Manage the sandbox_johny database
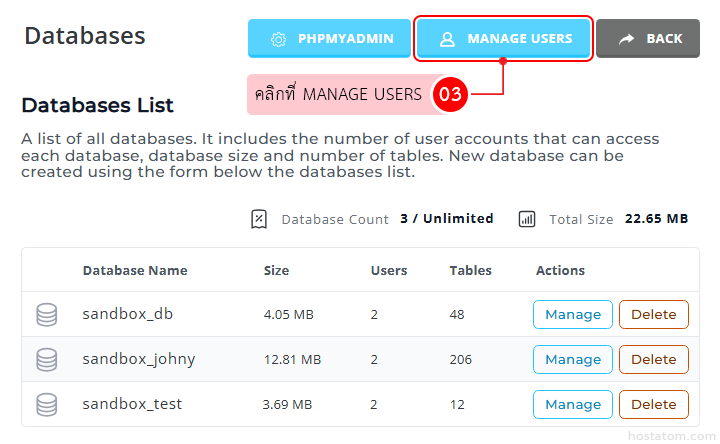The width and height of the screenshot is (720, 444). pyautogui.click(x=573, y=360)
